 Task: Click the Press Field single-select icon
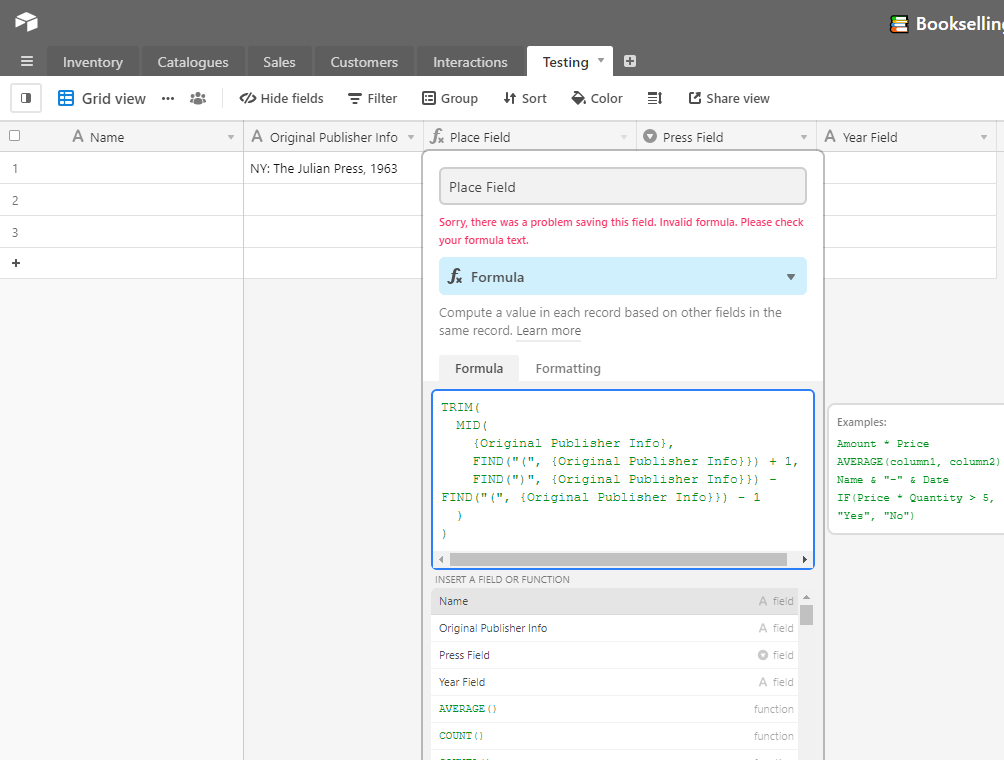650,136
